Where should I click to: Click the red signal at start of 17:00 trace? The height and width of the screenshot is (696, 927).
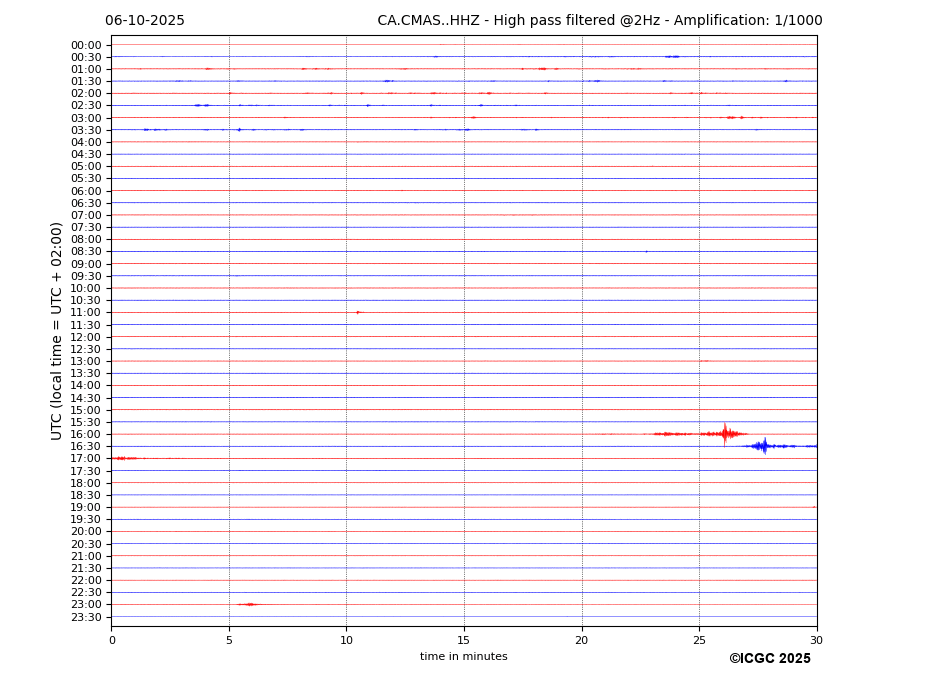tap(124, 458)
